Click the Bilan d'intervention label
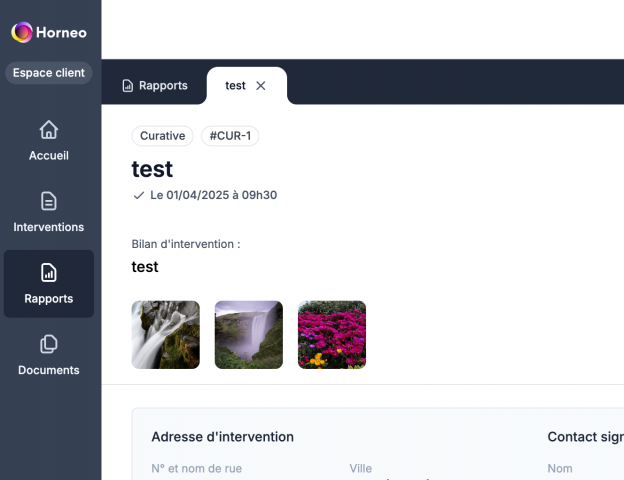Screen dimensions: 624x480 coord(186,244)
